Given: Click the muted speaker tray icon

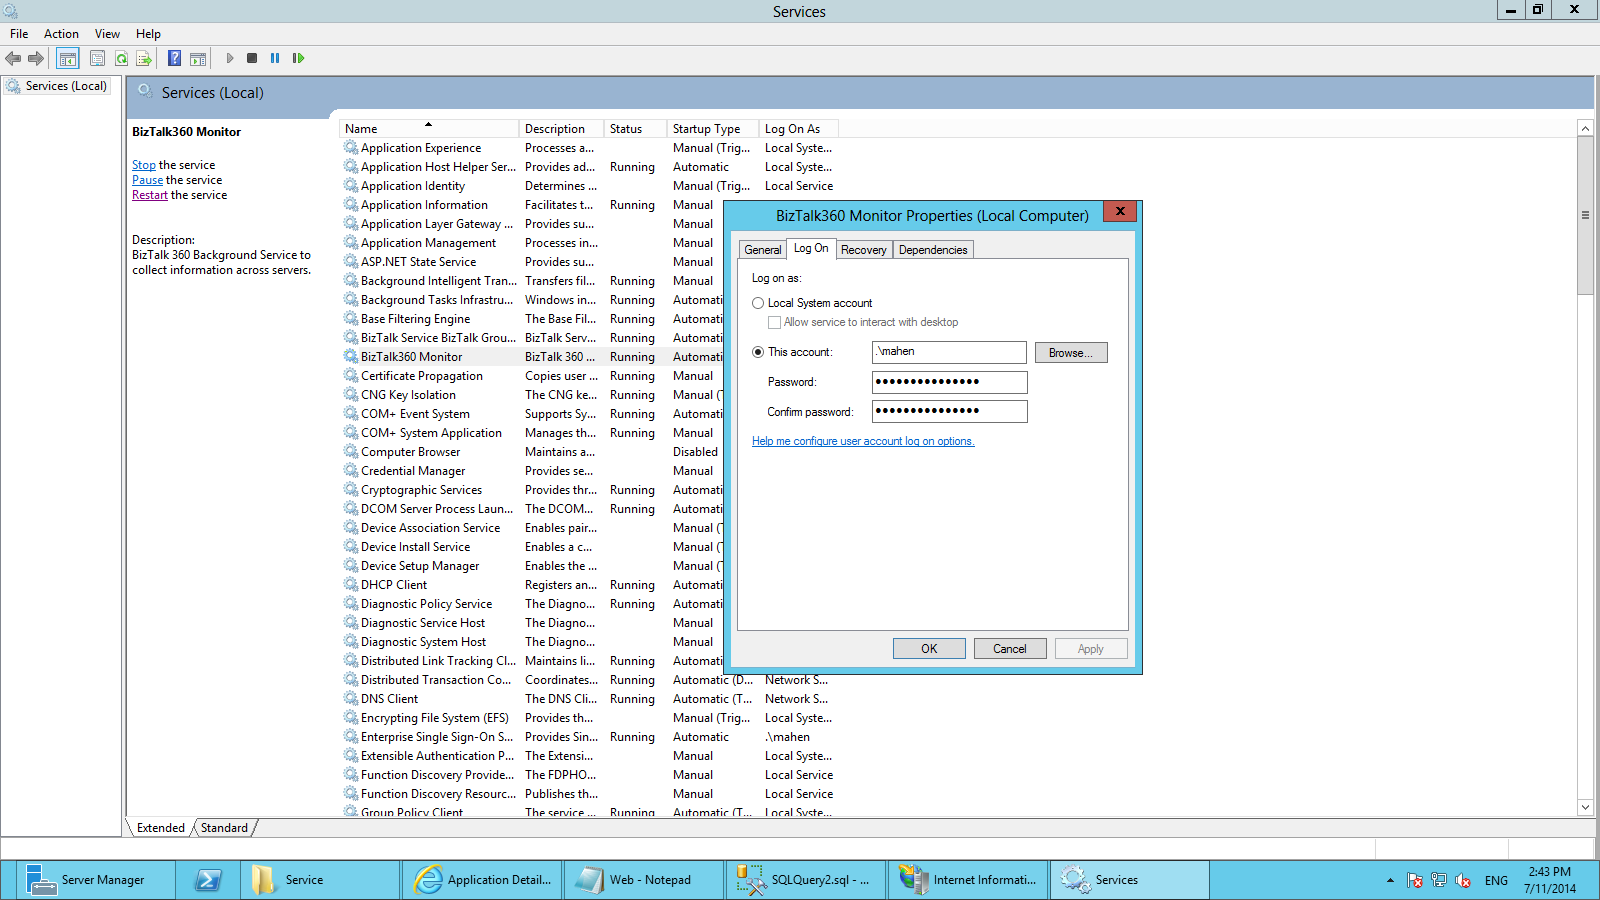Looking at the screenshot, I should (x=1463, y=880).
